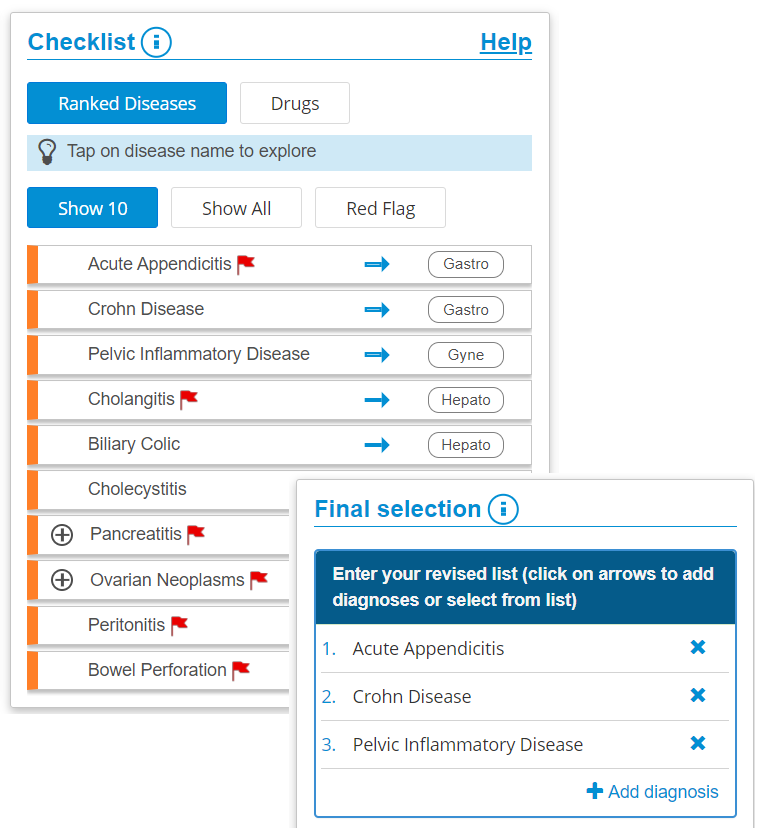Remove Crohn Disease from final selection
The height and width of the screenshot is (838, 768).
tap(698, 696)
